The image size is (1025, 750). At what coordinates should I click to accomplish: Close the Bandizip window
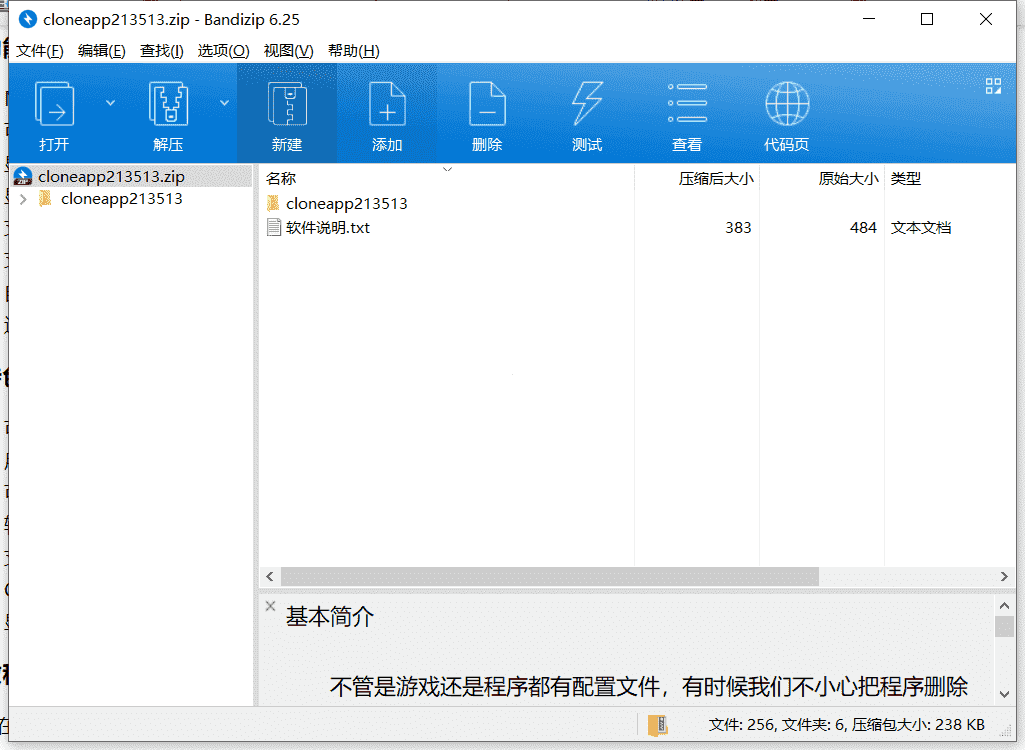[x=986, y=19]
